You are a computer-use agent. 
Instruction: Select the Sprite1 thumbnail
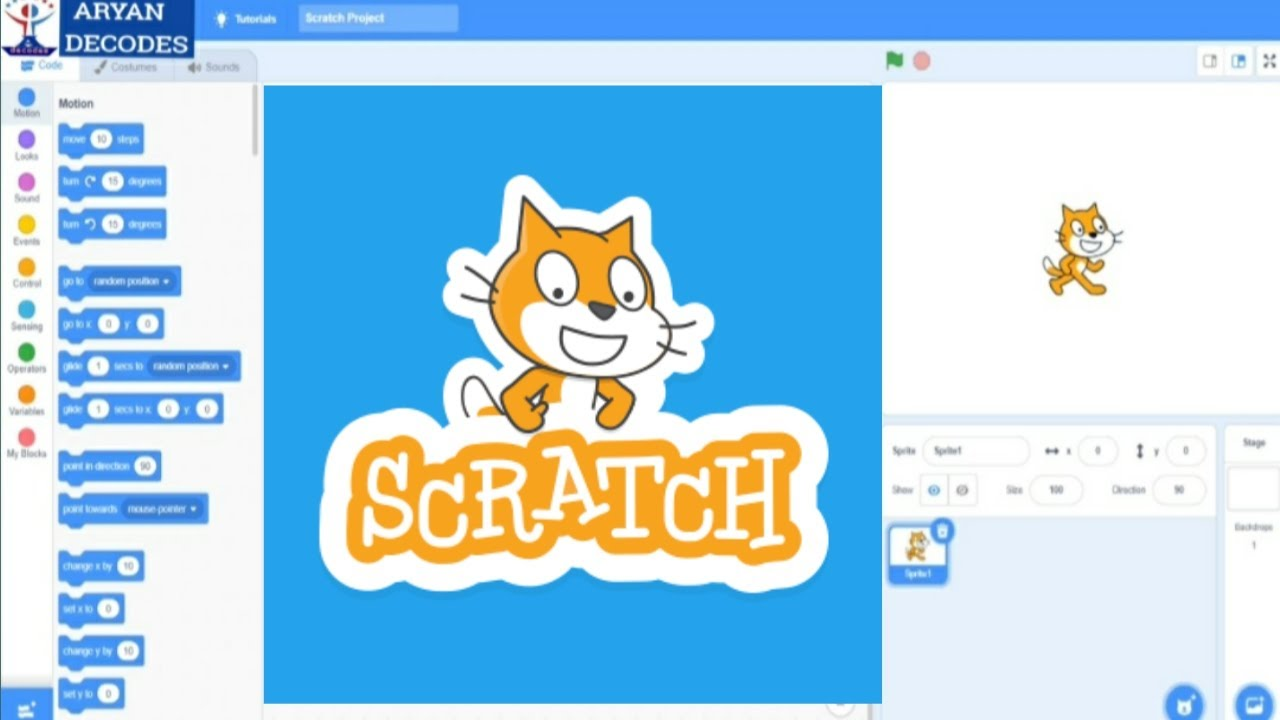(x=917, y=553)
